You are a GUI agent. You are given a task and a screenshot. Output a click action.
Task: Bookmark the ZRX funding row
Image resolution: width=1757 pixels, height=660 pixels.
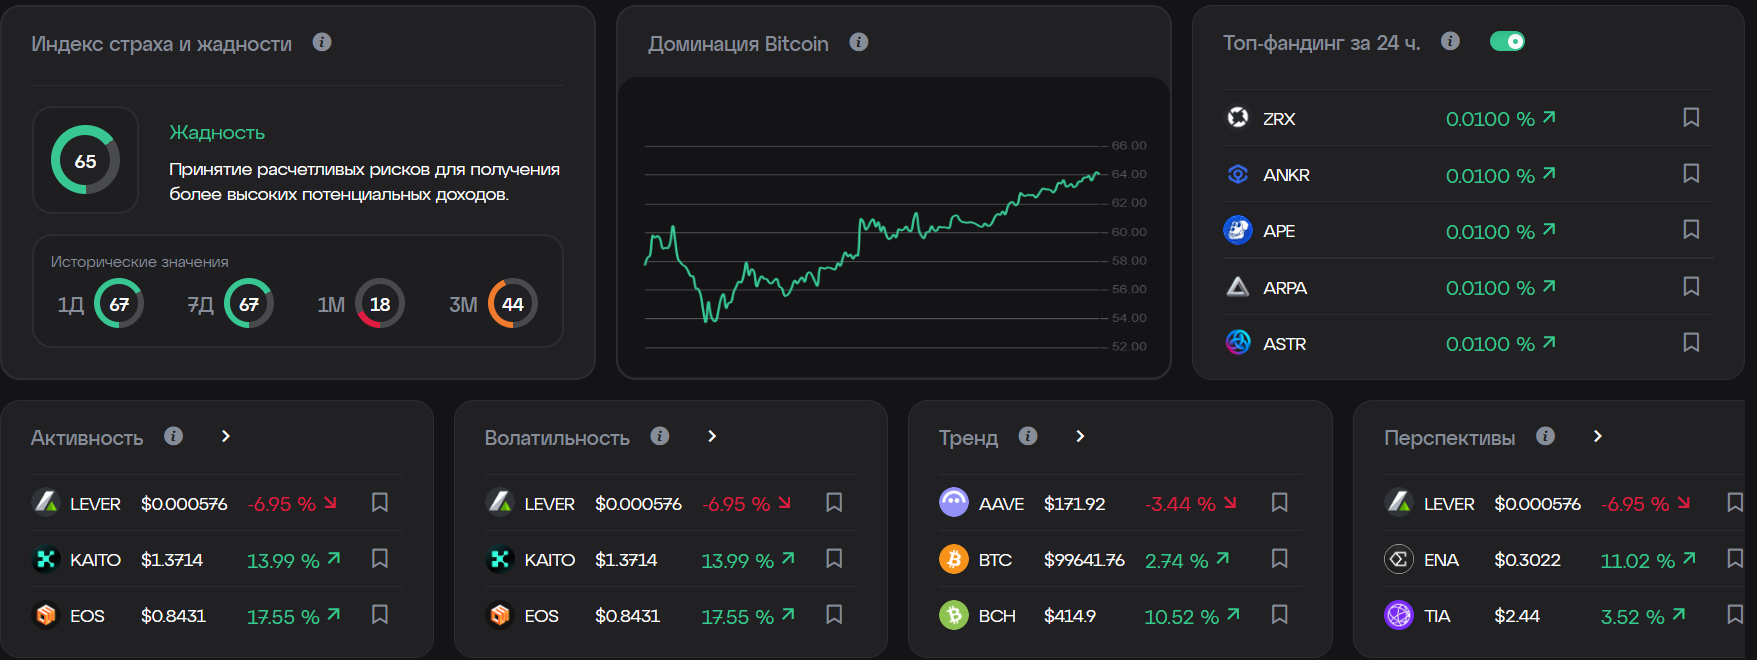click(1691, 118)
